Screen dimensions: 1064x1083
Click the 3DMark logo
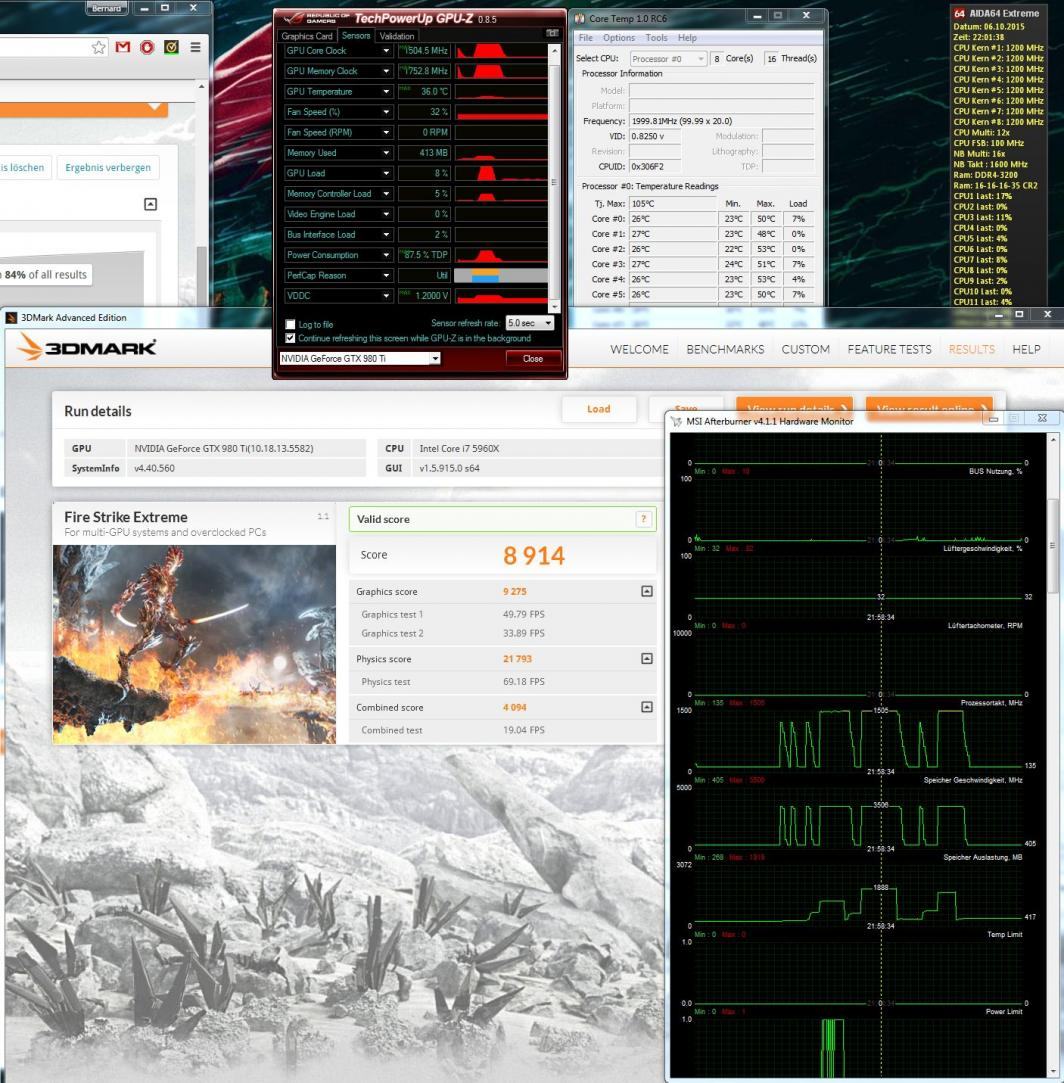(86, 347)
